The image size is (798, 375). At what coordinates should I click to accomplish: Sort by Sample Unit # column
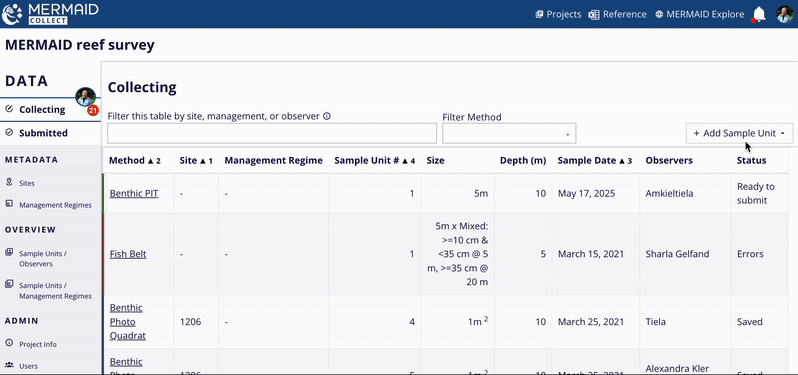coord(375,160)
